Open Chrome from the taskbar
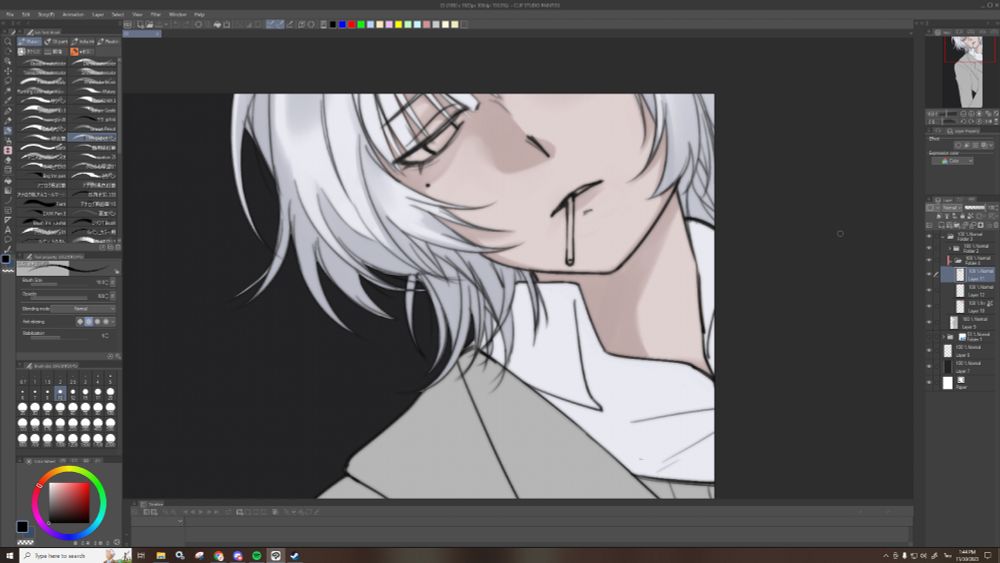The height and width of the screenshot is (563, 1000). pyautogui.click(x=219, y=556)
